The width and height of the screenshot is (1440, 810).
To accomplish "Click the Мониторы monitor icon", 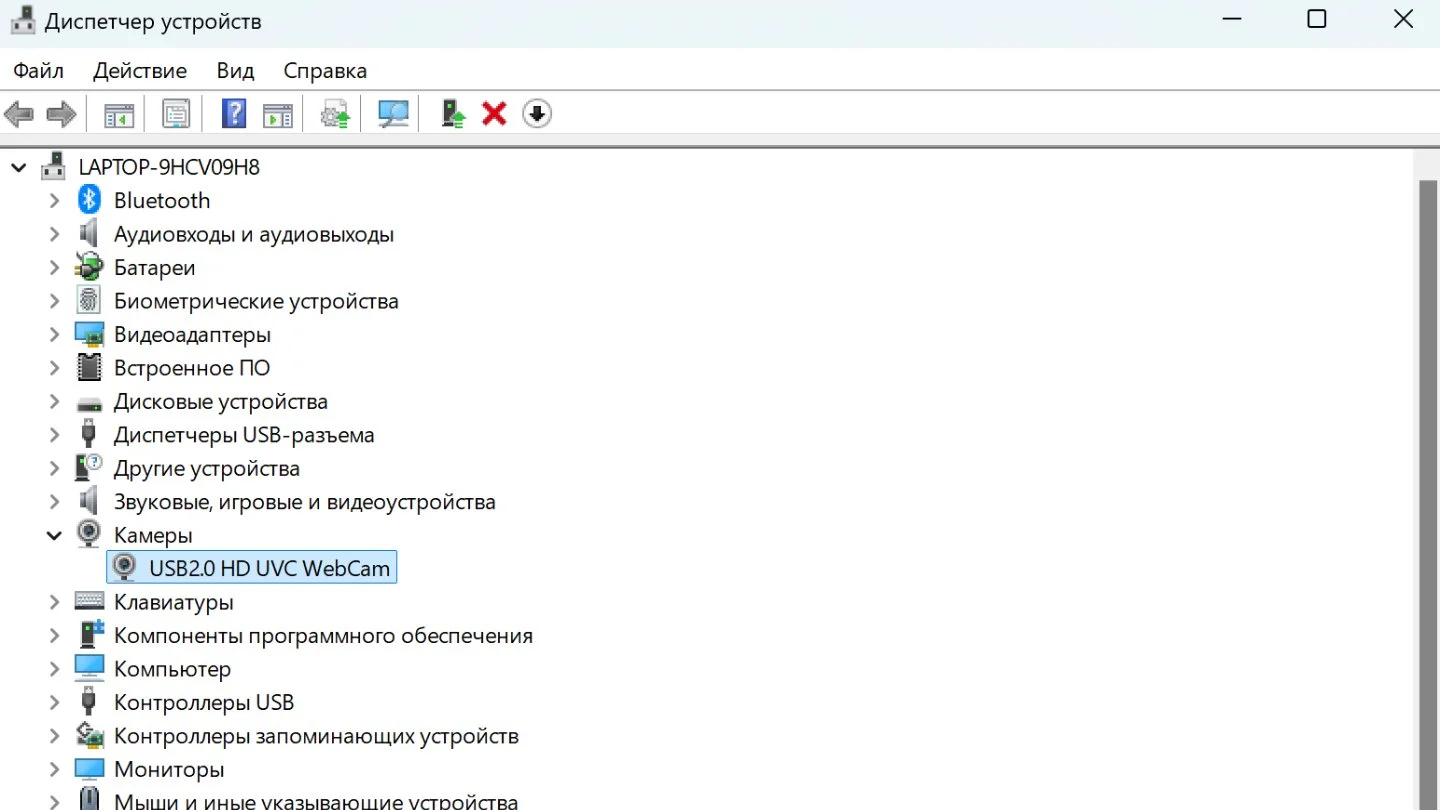I will tap(90, 769).
